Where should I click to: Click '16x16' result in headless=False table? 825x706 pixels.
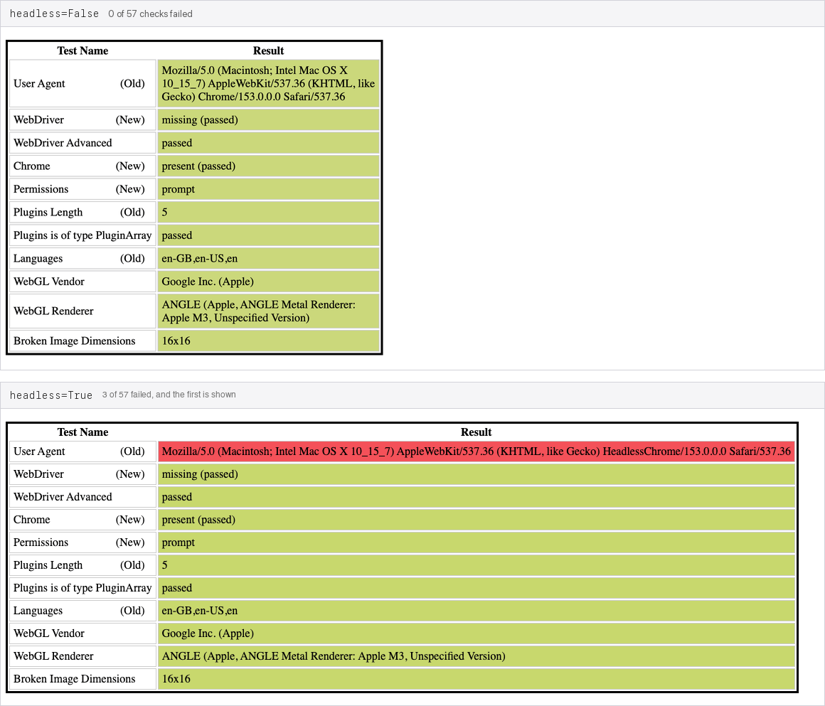pyautogui.click(x=268, y=341)
